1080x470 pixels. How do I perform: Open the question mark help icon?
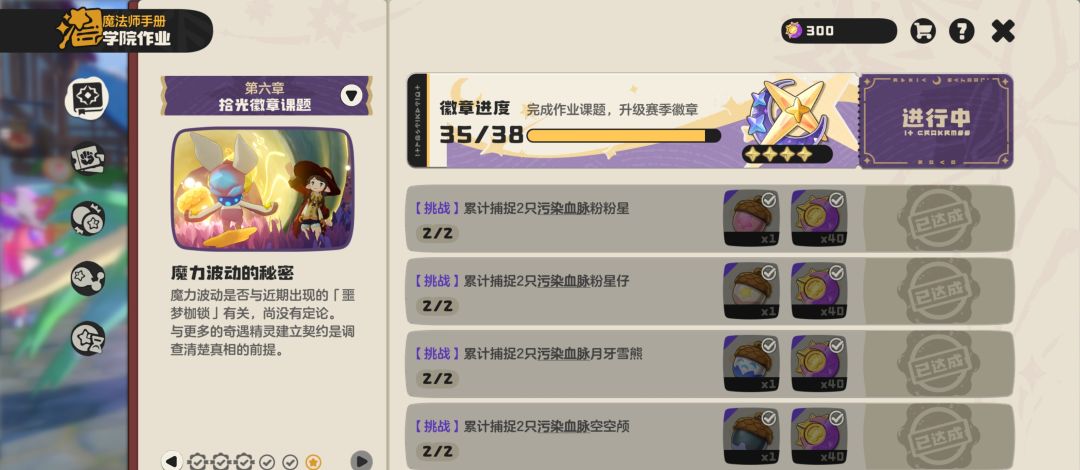[962, 31]
